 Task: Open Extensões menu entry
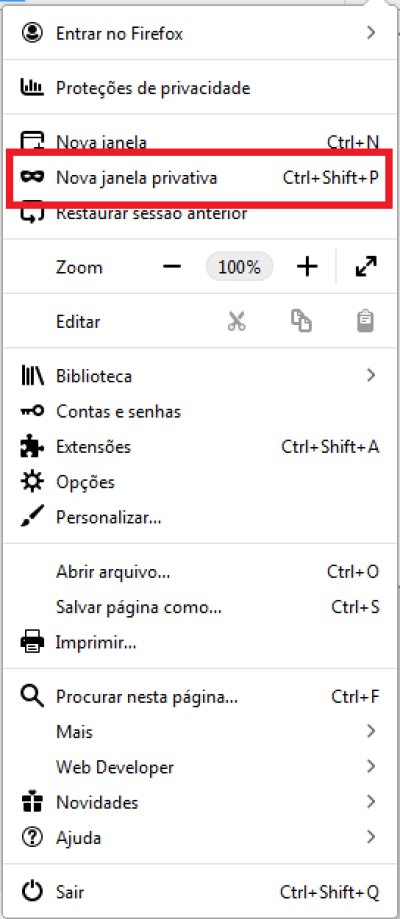[200, 447]
